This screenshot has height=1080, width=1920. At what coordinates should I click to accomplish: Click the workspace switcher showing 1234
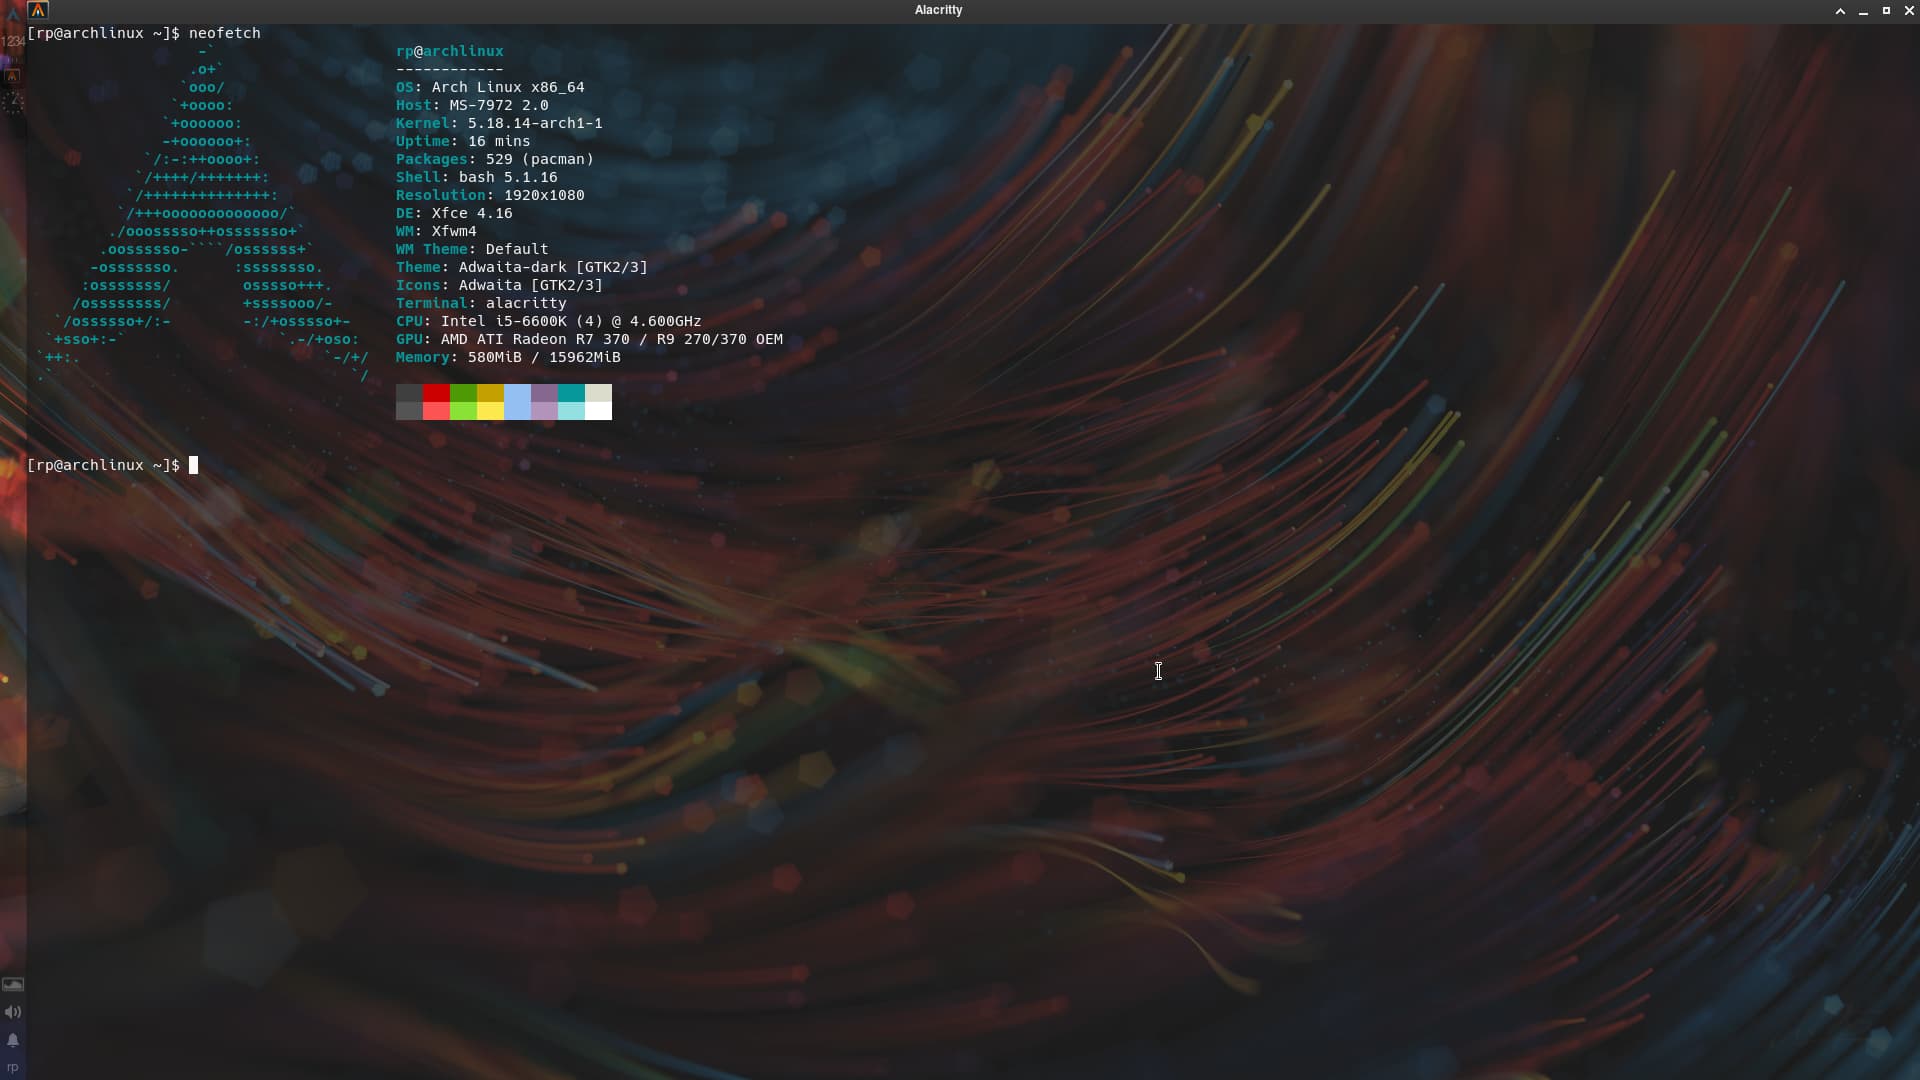point(13,41)
